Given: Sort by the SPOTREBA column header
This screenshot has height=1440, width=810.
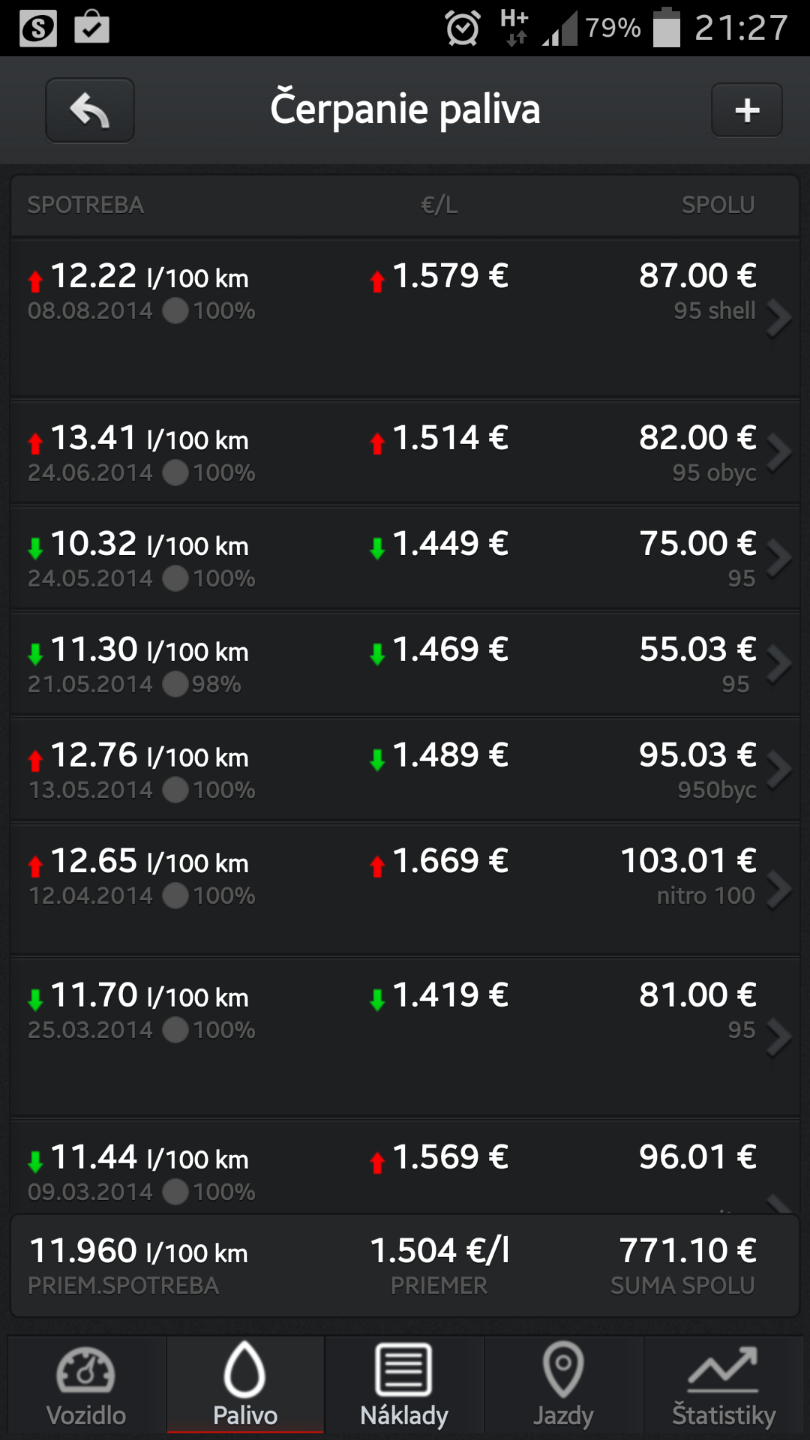Looking at the screenshot, I should point(86,205).
